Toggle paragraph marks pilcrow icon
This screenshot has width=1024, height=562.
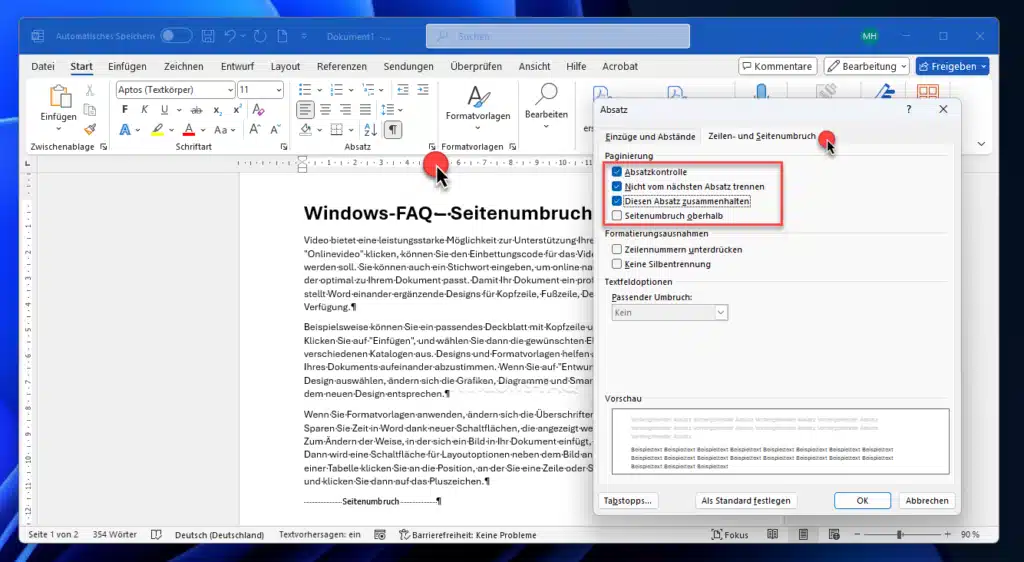[x=392, y=129]
